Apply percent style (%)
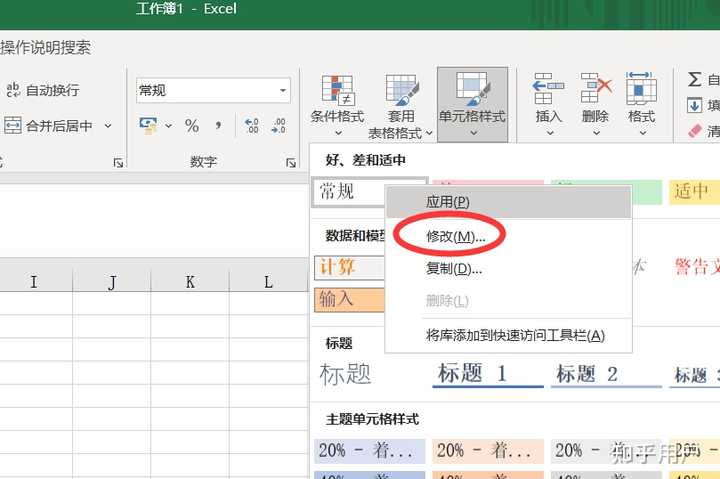The height and width of the screenshot is (479, 720). point(192,125)
